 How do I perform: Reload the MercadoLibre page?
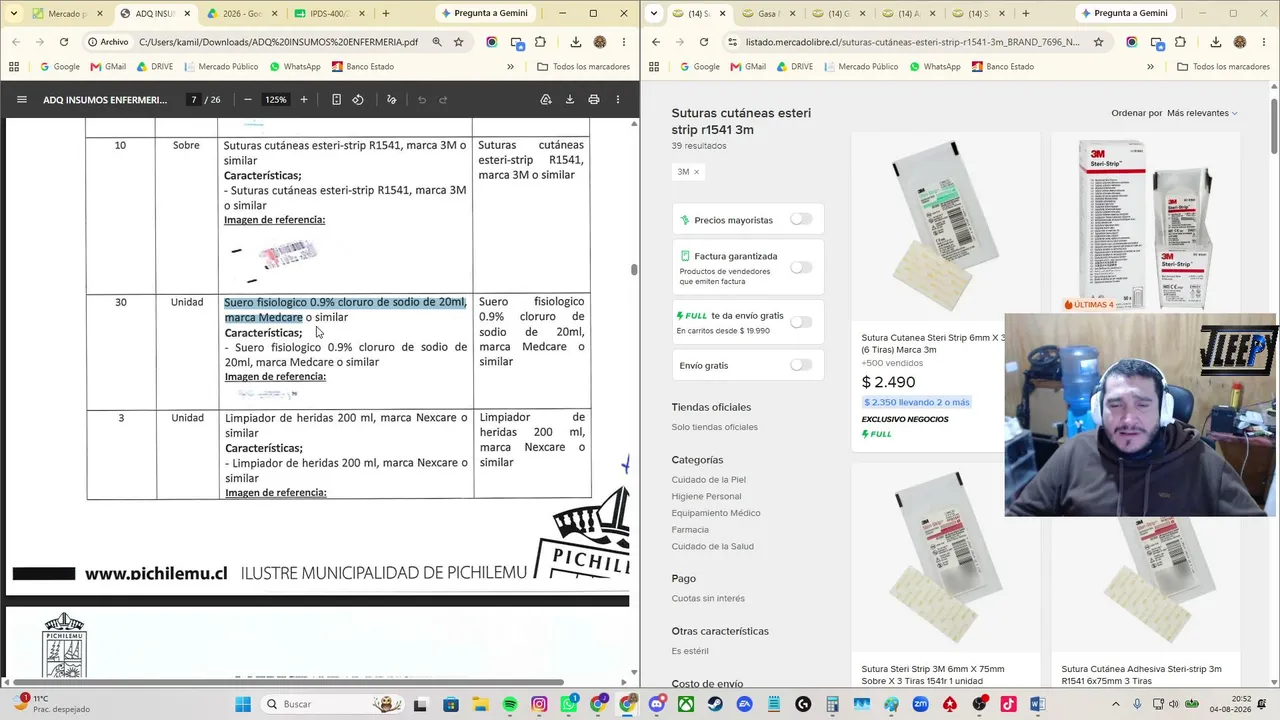704,42
